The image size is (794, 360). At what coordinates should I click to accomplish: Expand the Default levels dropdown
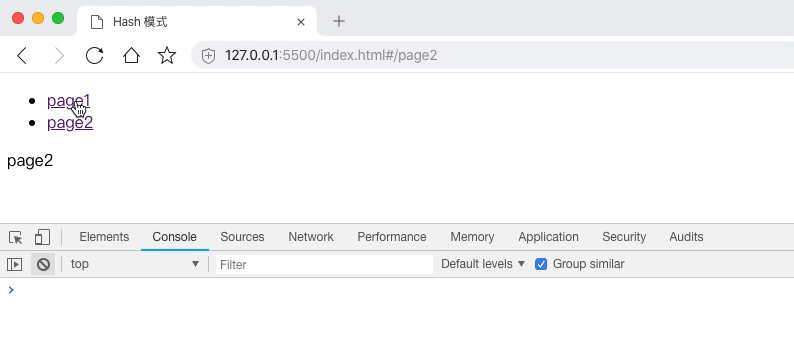[484, 264]
